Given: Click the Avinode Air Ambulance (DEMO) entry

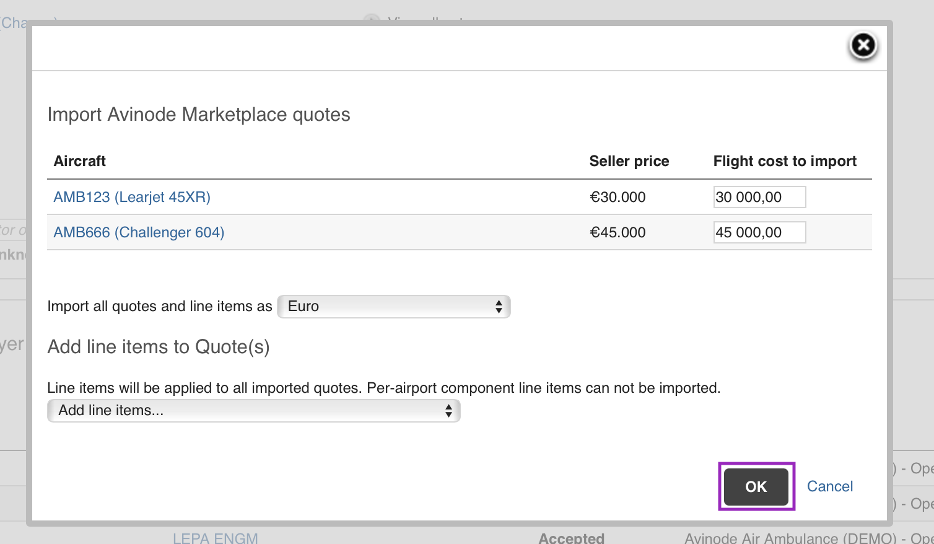Looking at the screenshot, I should point(790,538).
